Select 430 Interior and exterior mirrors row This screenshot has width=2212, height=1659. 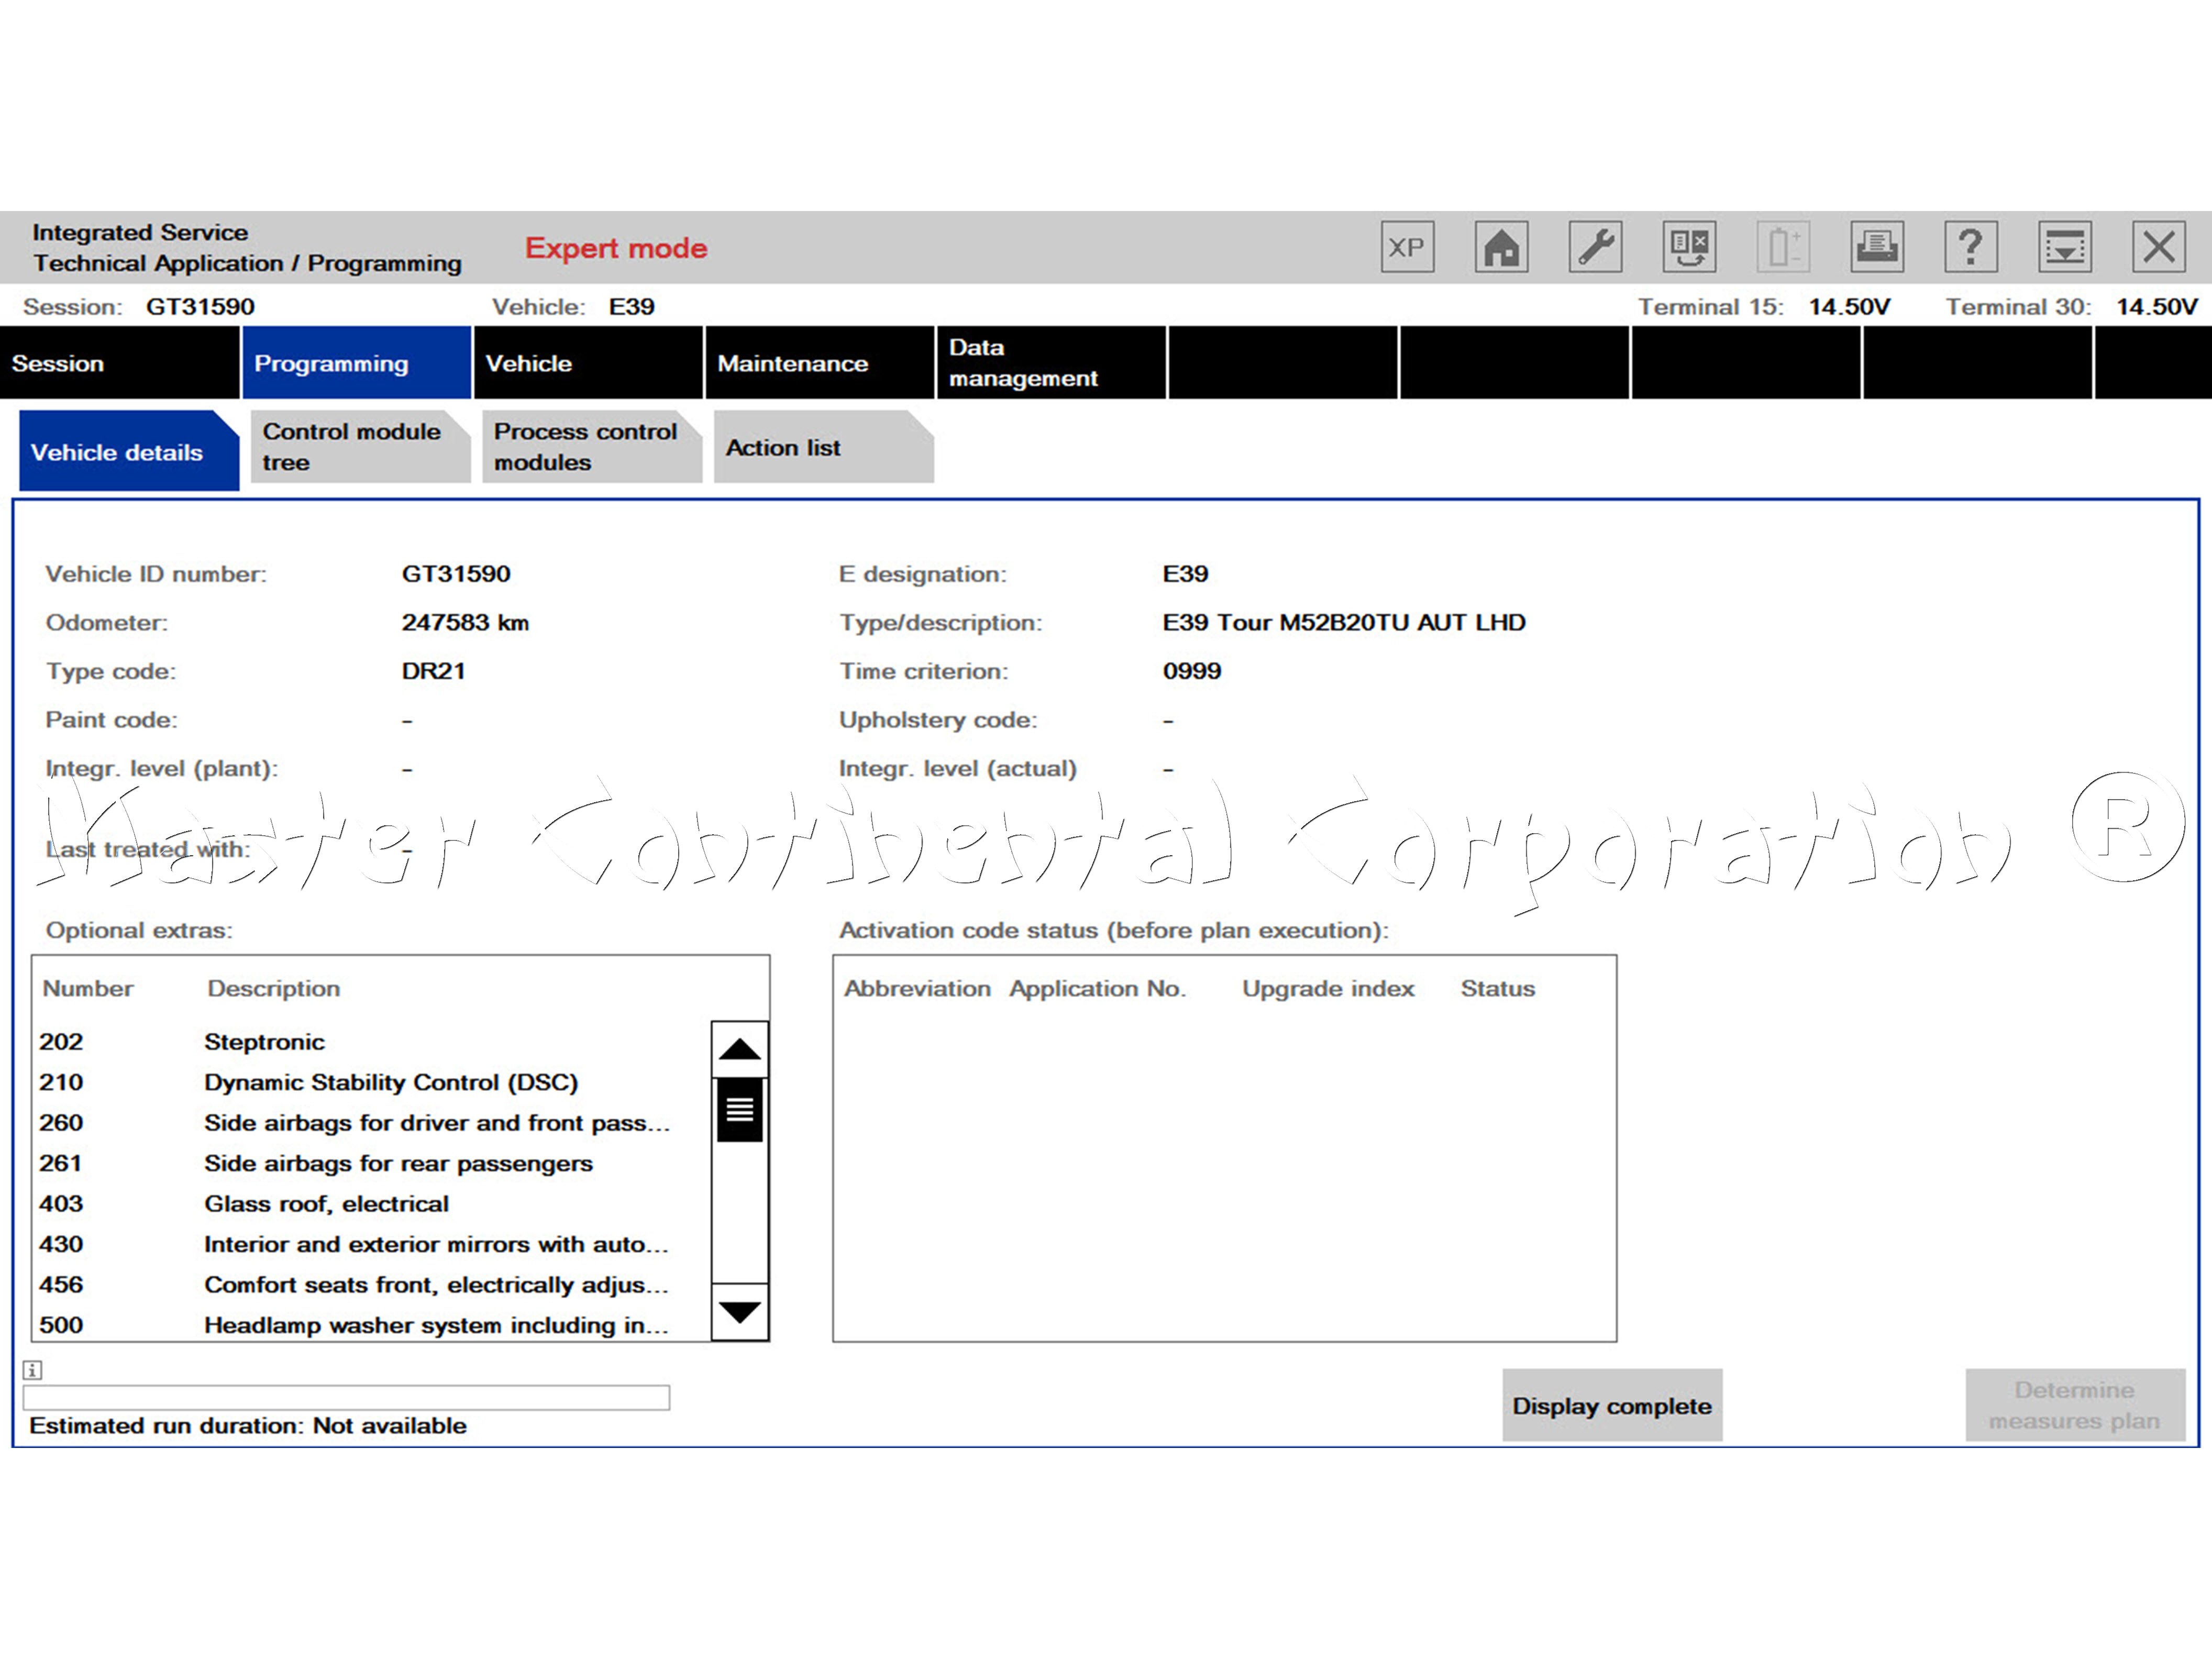tap(371, 1244)
